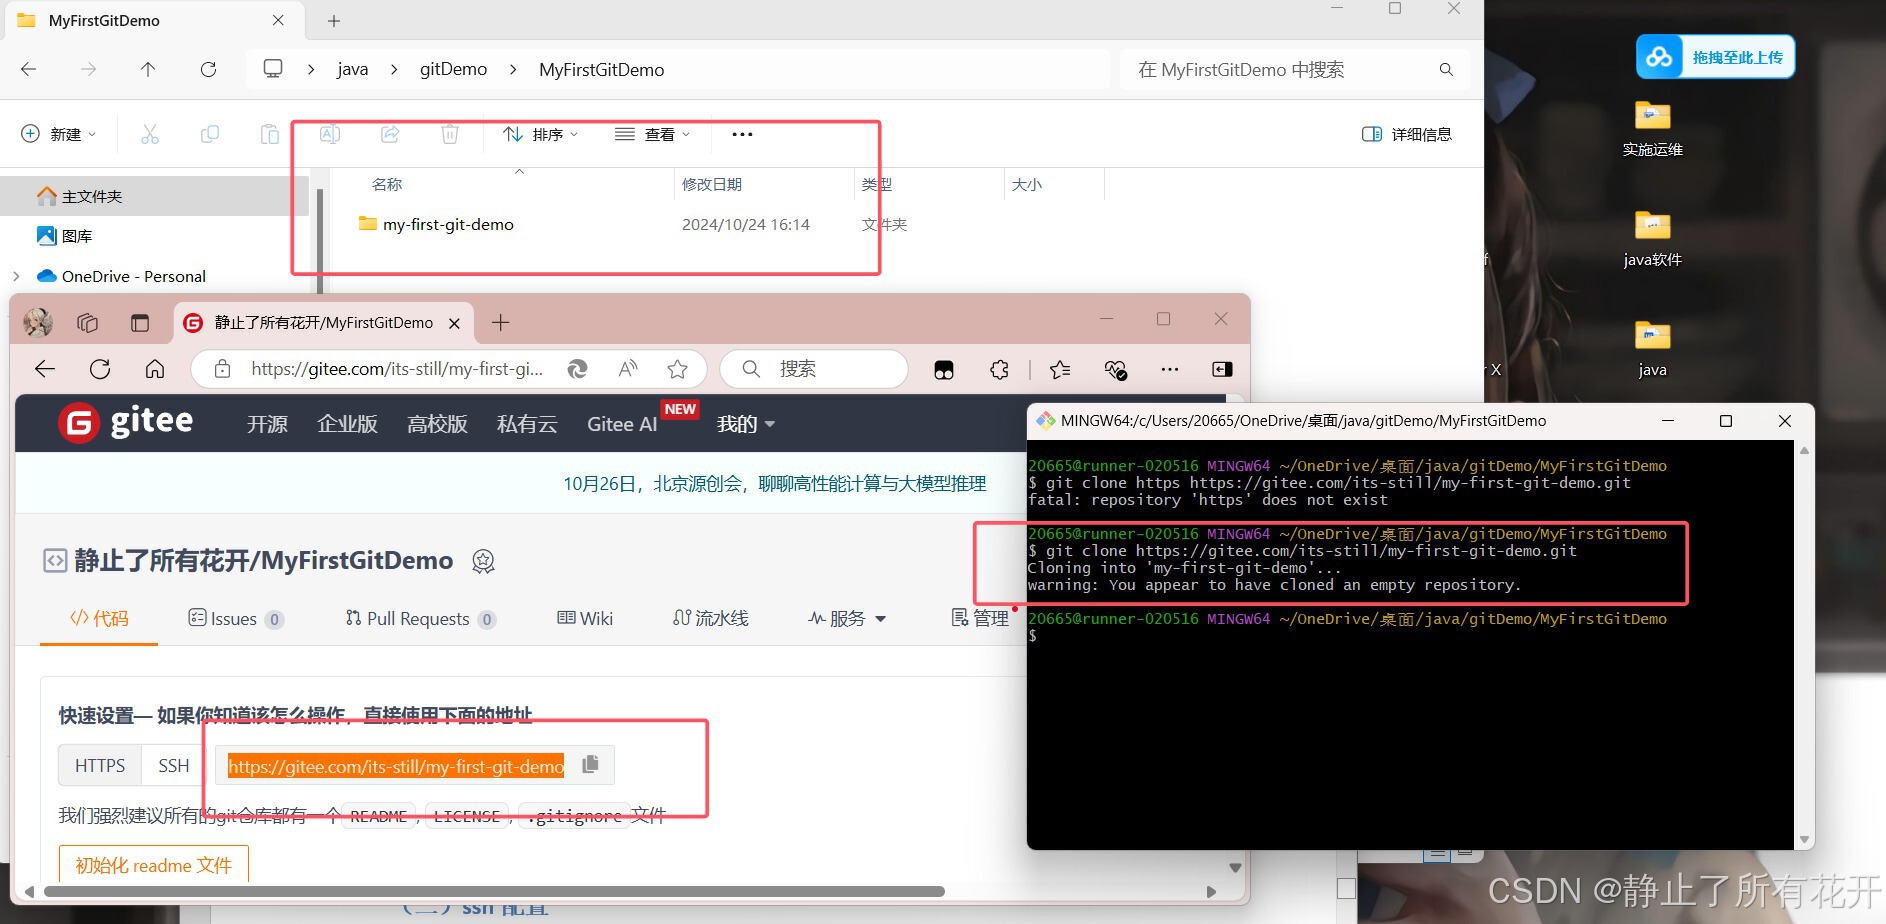Open the 私有云 menu on Gitee
Screen dimensions: 1886x924
coord(527,424)
